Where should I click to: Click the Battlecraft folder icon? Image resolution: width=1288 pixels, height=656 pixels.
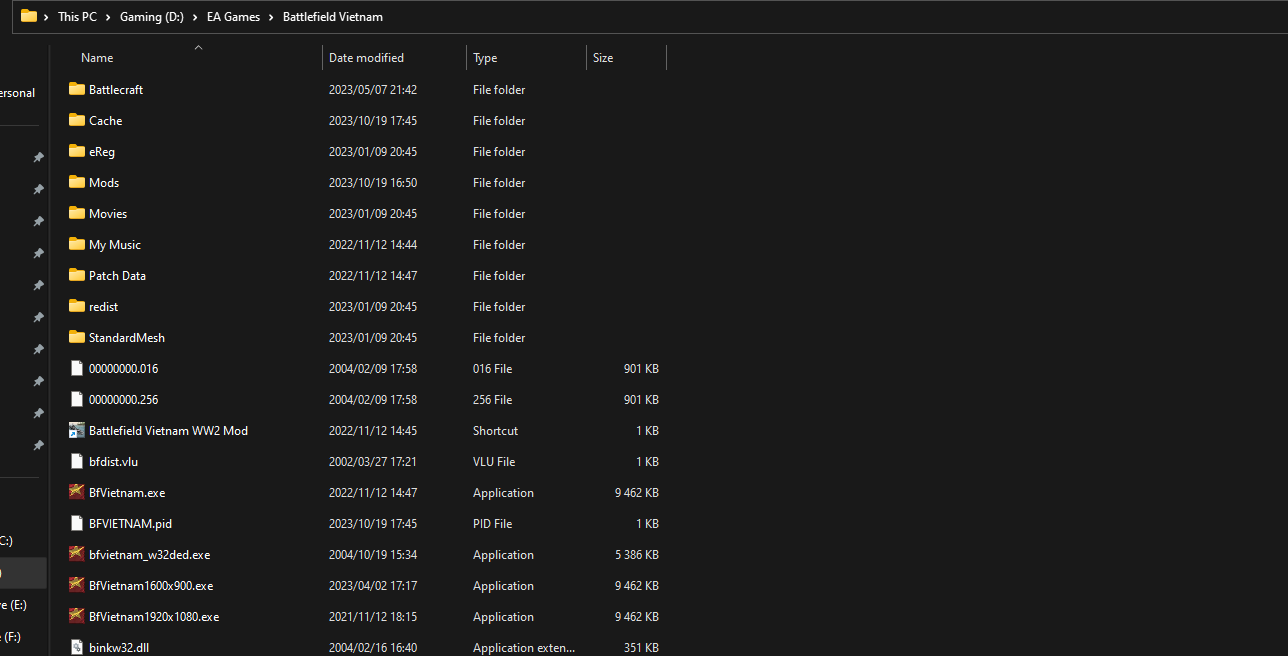tap(77, 89)
